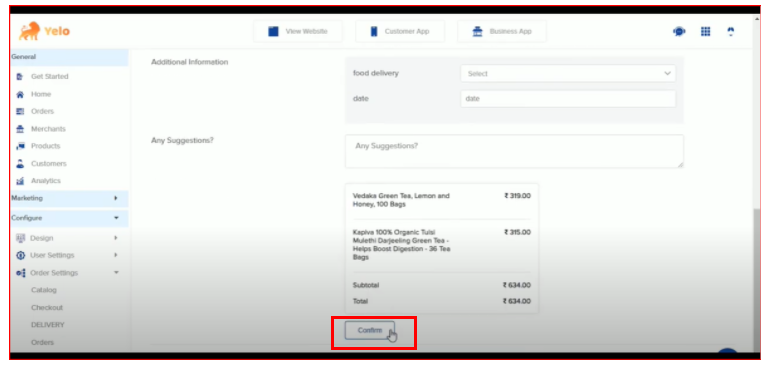Open Customers in the sidebar
The image size is (766, 366).
(x=49, y=164)
